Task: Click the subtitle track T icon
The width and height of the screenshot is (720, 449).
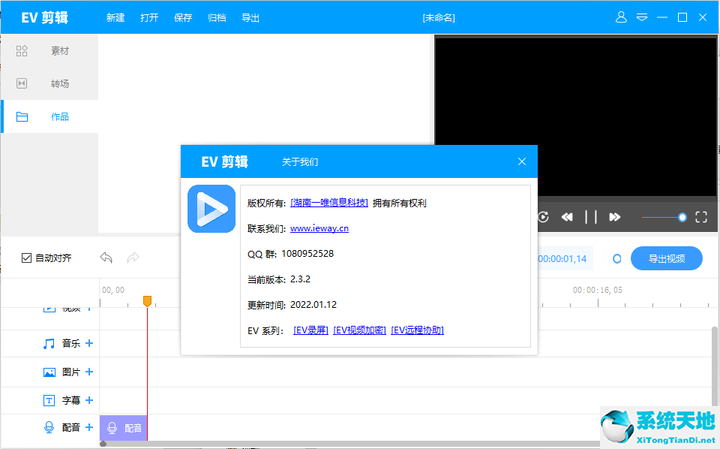Action: point(49,400)
